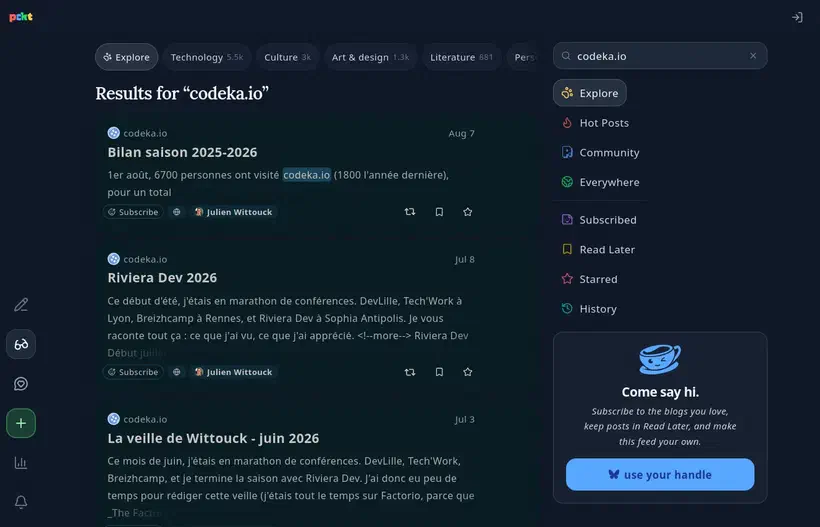Viewport: 820px width, 527px height.
Task: Open the History list
Action: (589, 309)
